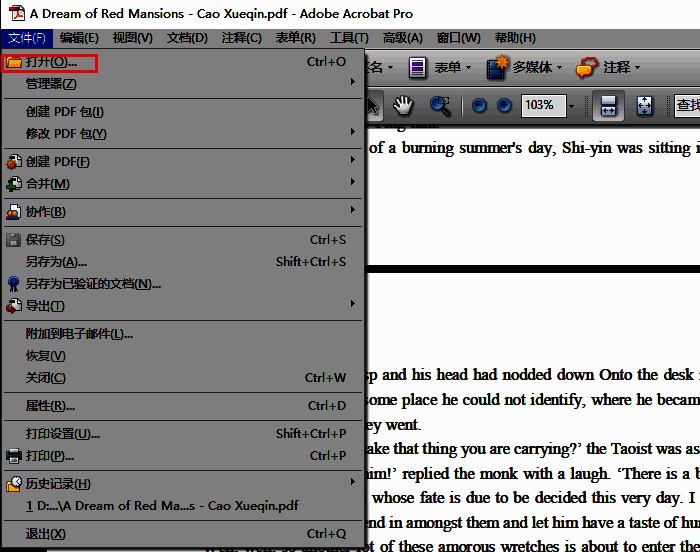Click the zoom out minus button
Image resolution: width=700 pixels, height=552 pixels.
coord(479,105)
